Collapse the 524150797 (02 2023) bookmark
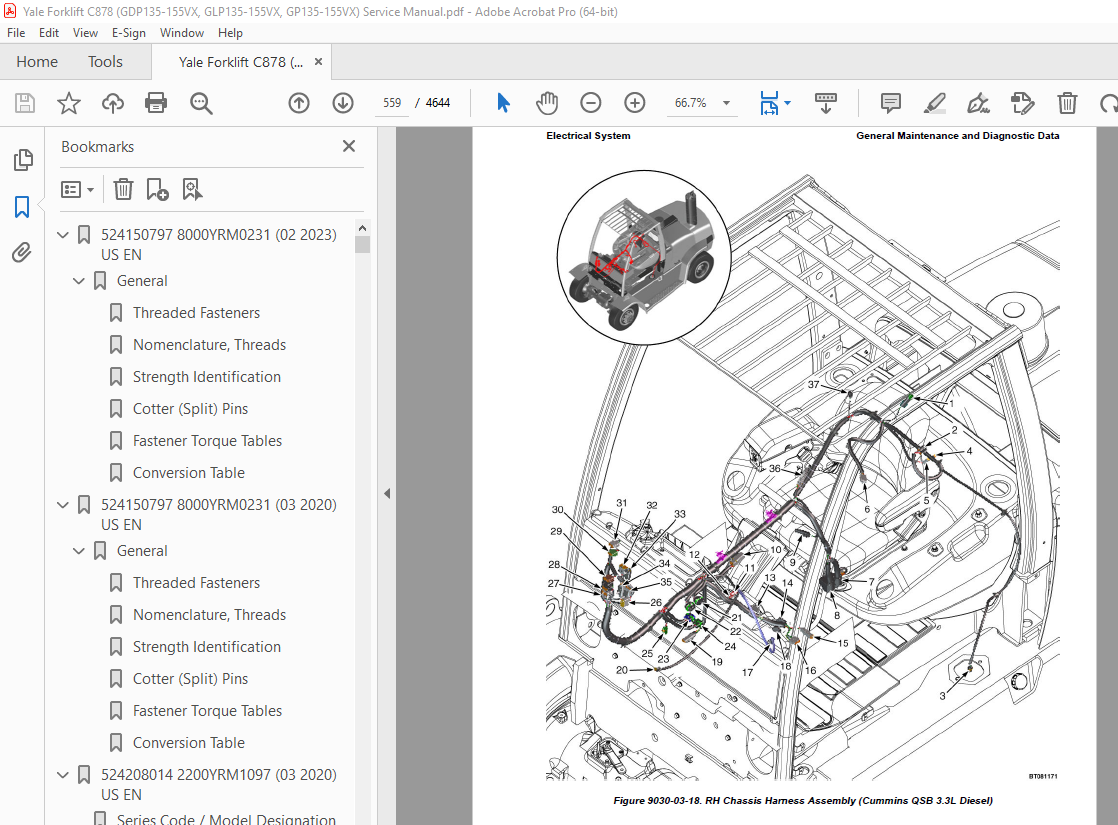The height and width of the screenshot is (825, 1118). 63,235
